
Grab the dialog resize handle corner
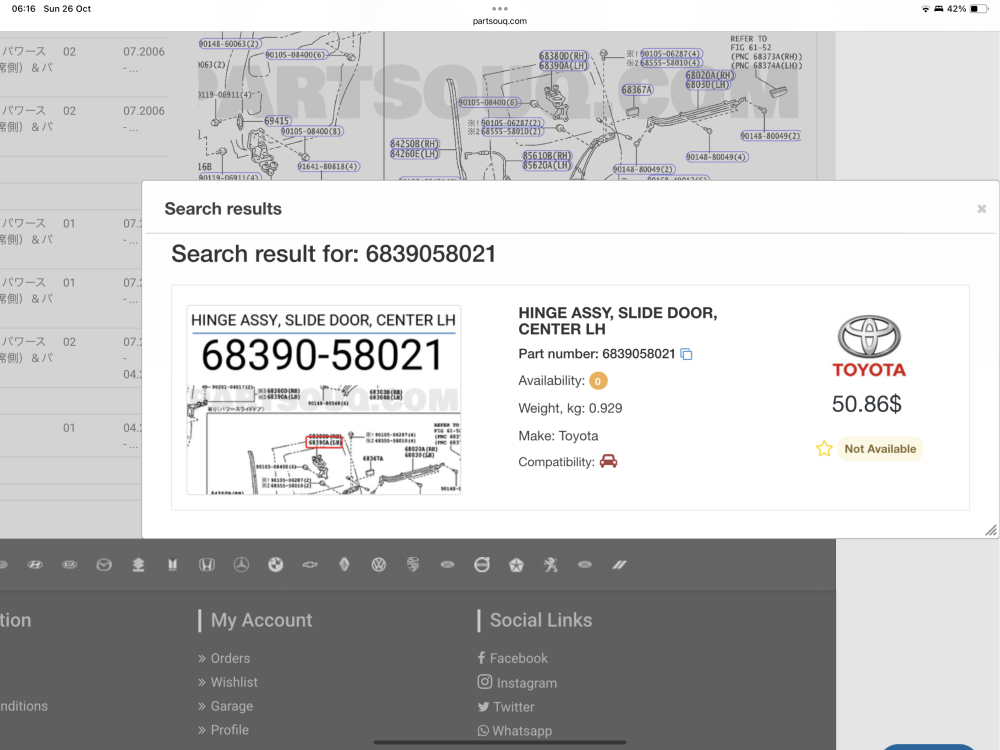point(991,530)
